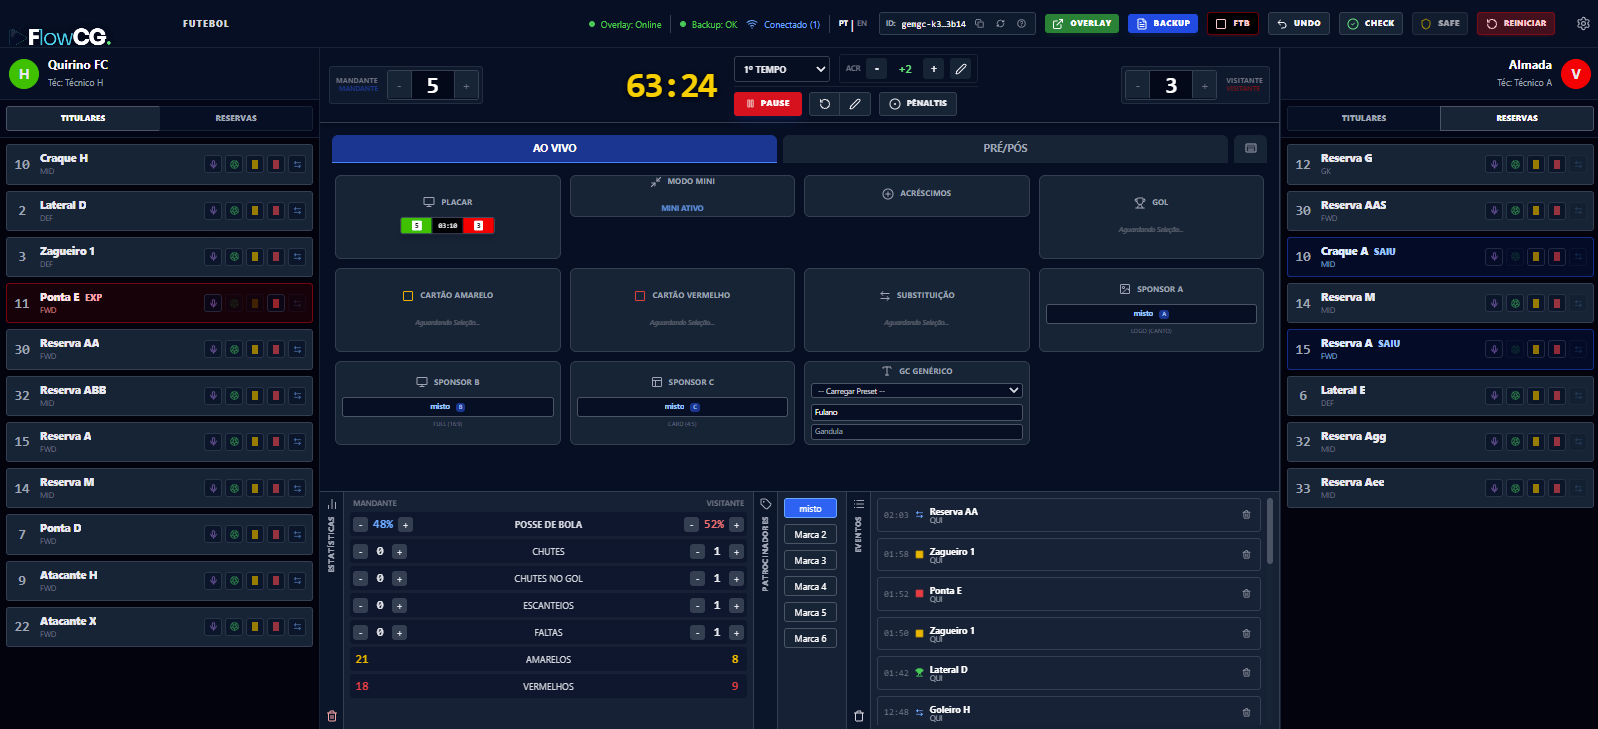The image size is (1598, 729).
Task: Click the layout icon beside PRÉ/PÓS tab
Action: tap(1250, 148)
